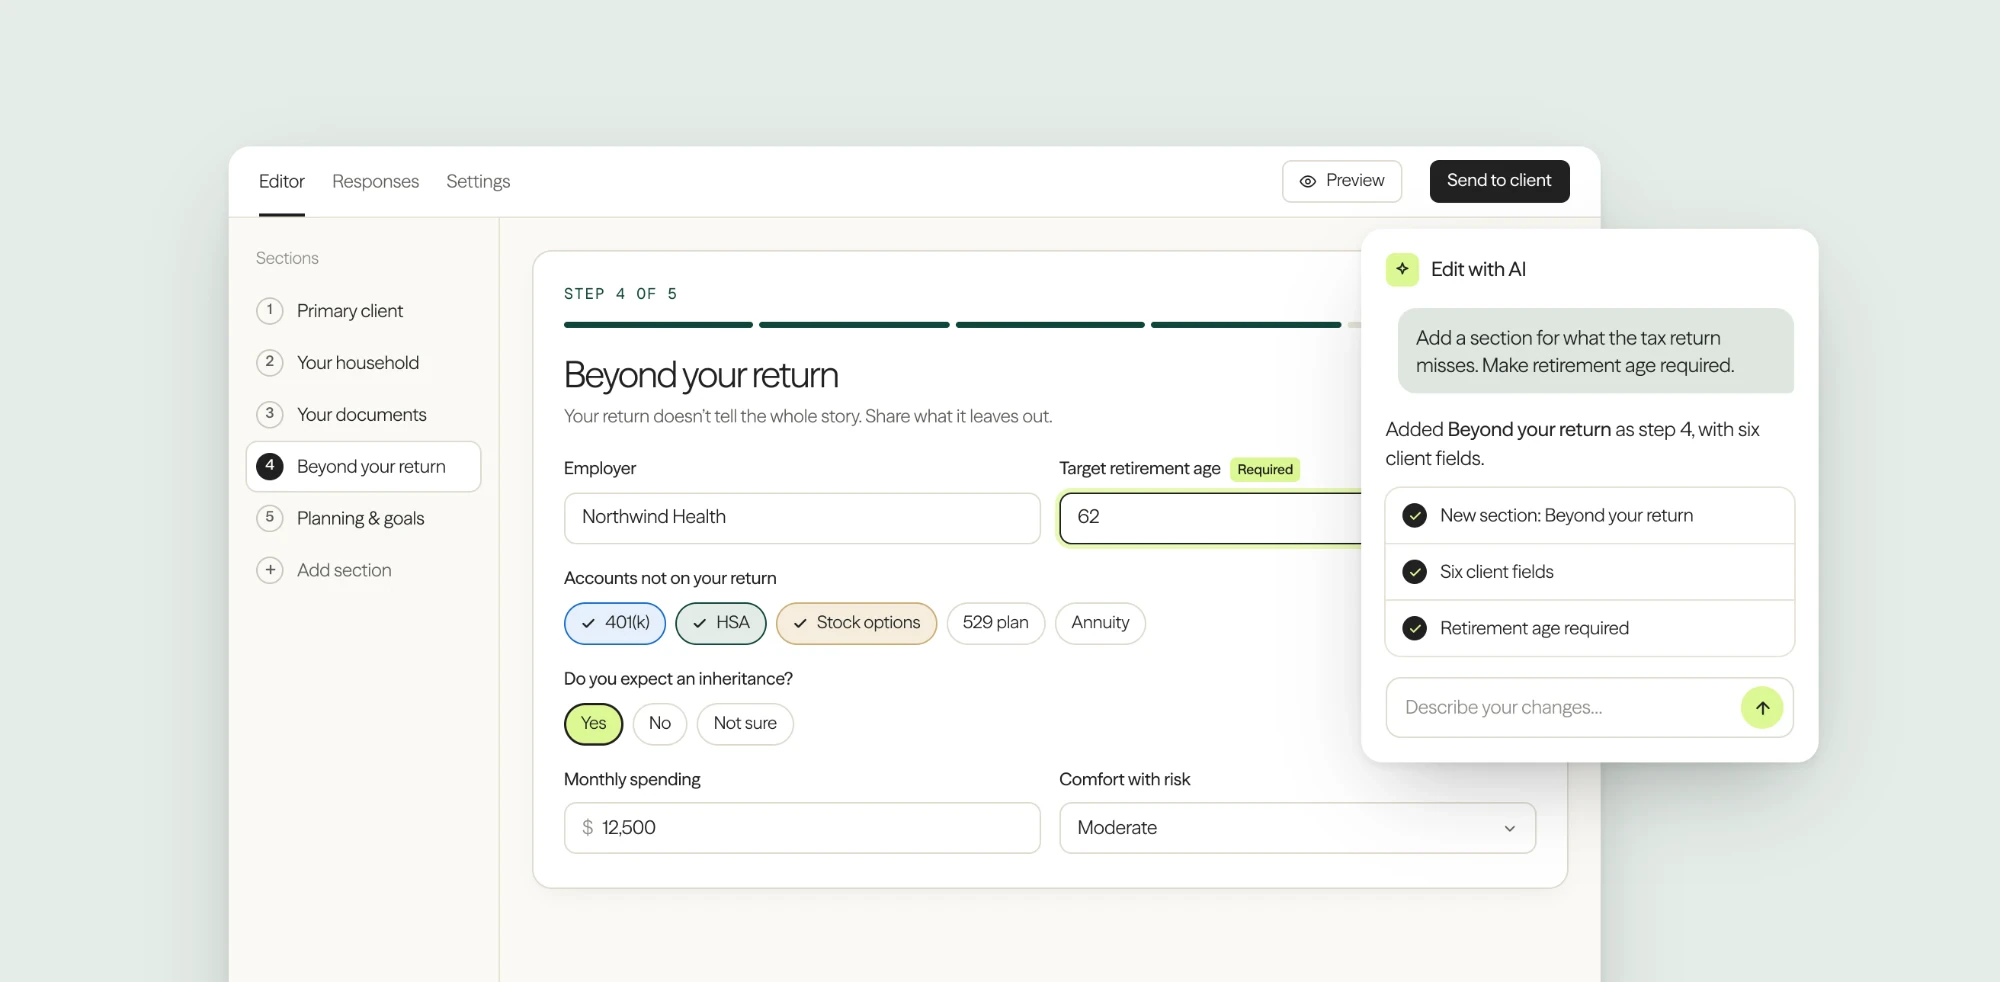Open Planning & goals section

[360, 518]
